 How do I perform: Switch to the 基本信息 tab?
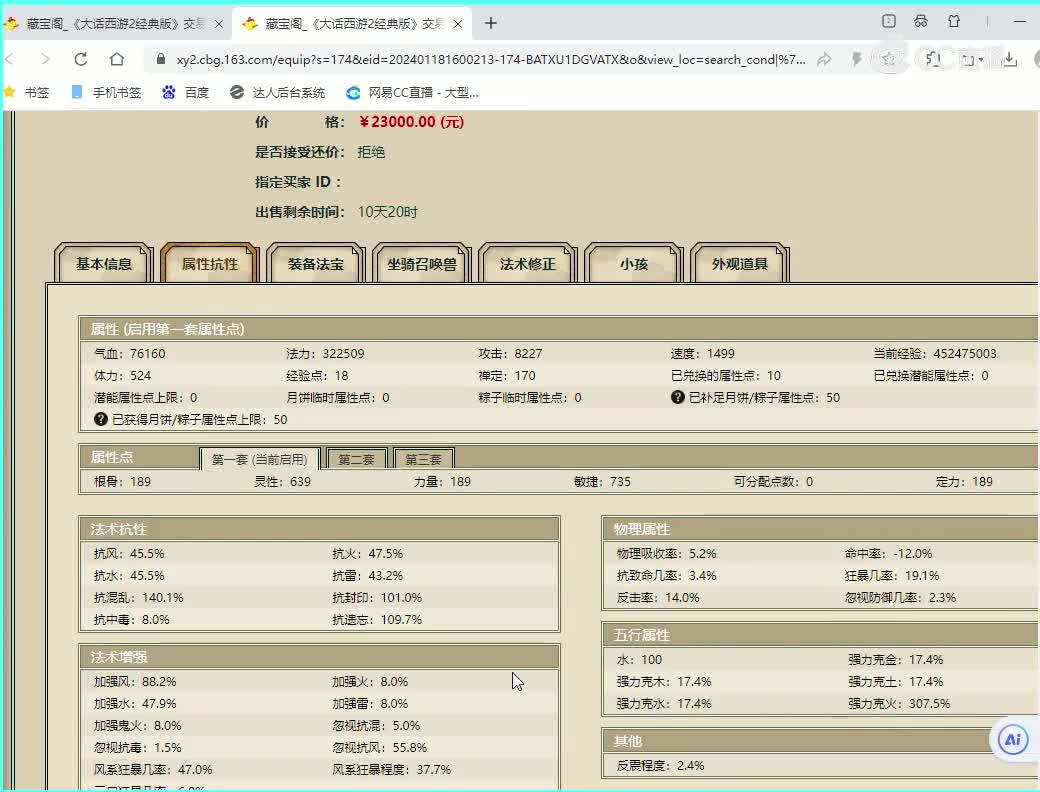[x=103, y=263]
